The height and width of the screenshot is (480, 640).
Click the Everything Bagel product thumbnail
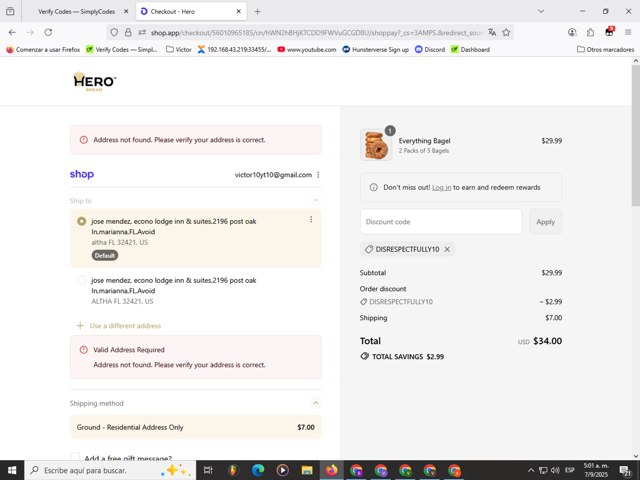[376, 145]
